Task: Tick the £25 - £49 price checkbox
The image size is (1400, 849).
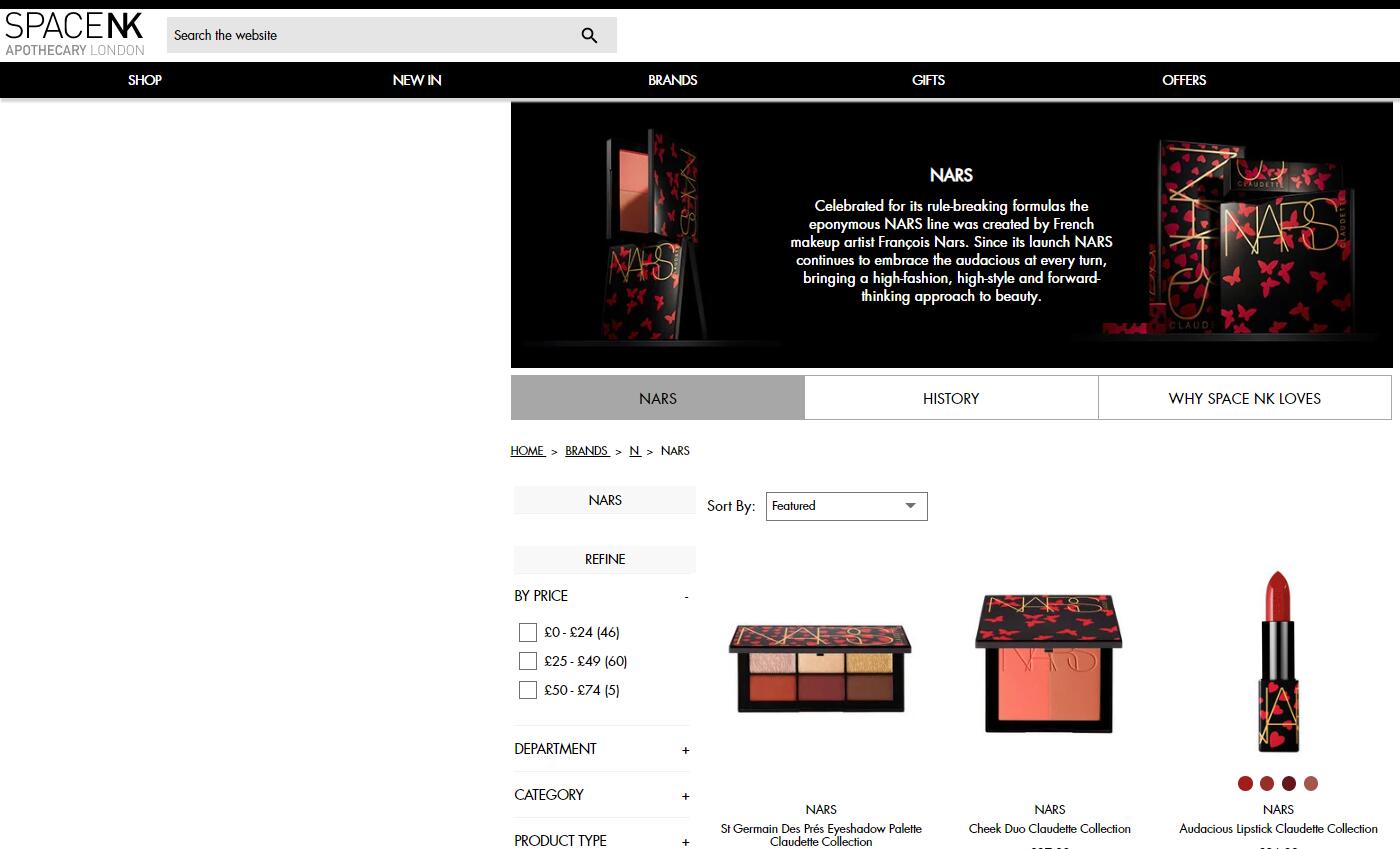Action: tap(528, 661)
